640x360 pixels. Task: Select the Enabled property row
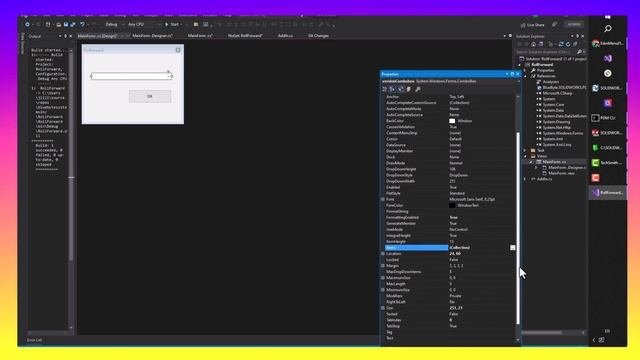pos(449,187)
